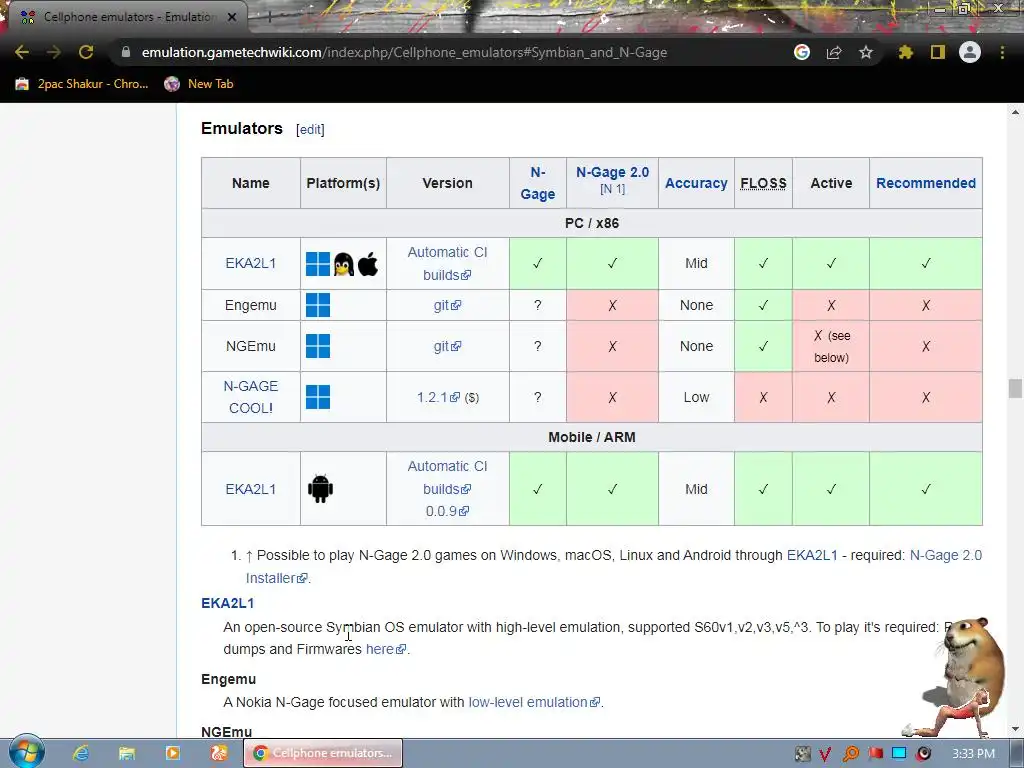1024x768 pixels.
Task: Open Automatic CI builds link for PC EKA2L1
Action: coord(447,263)
